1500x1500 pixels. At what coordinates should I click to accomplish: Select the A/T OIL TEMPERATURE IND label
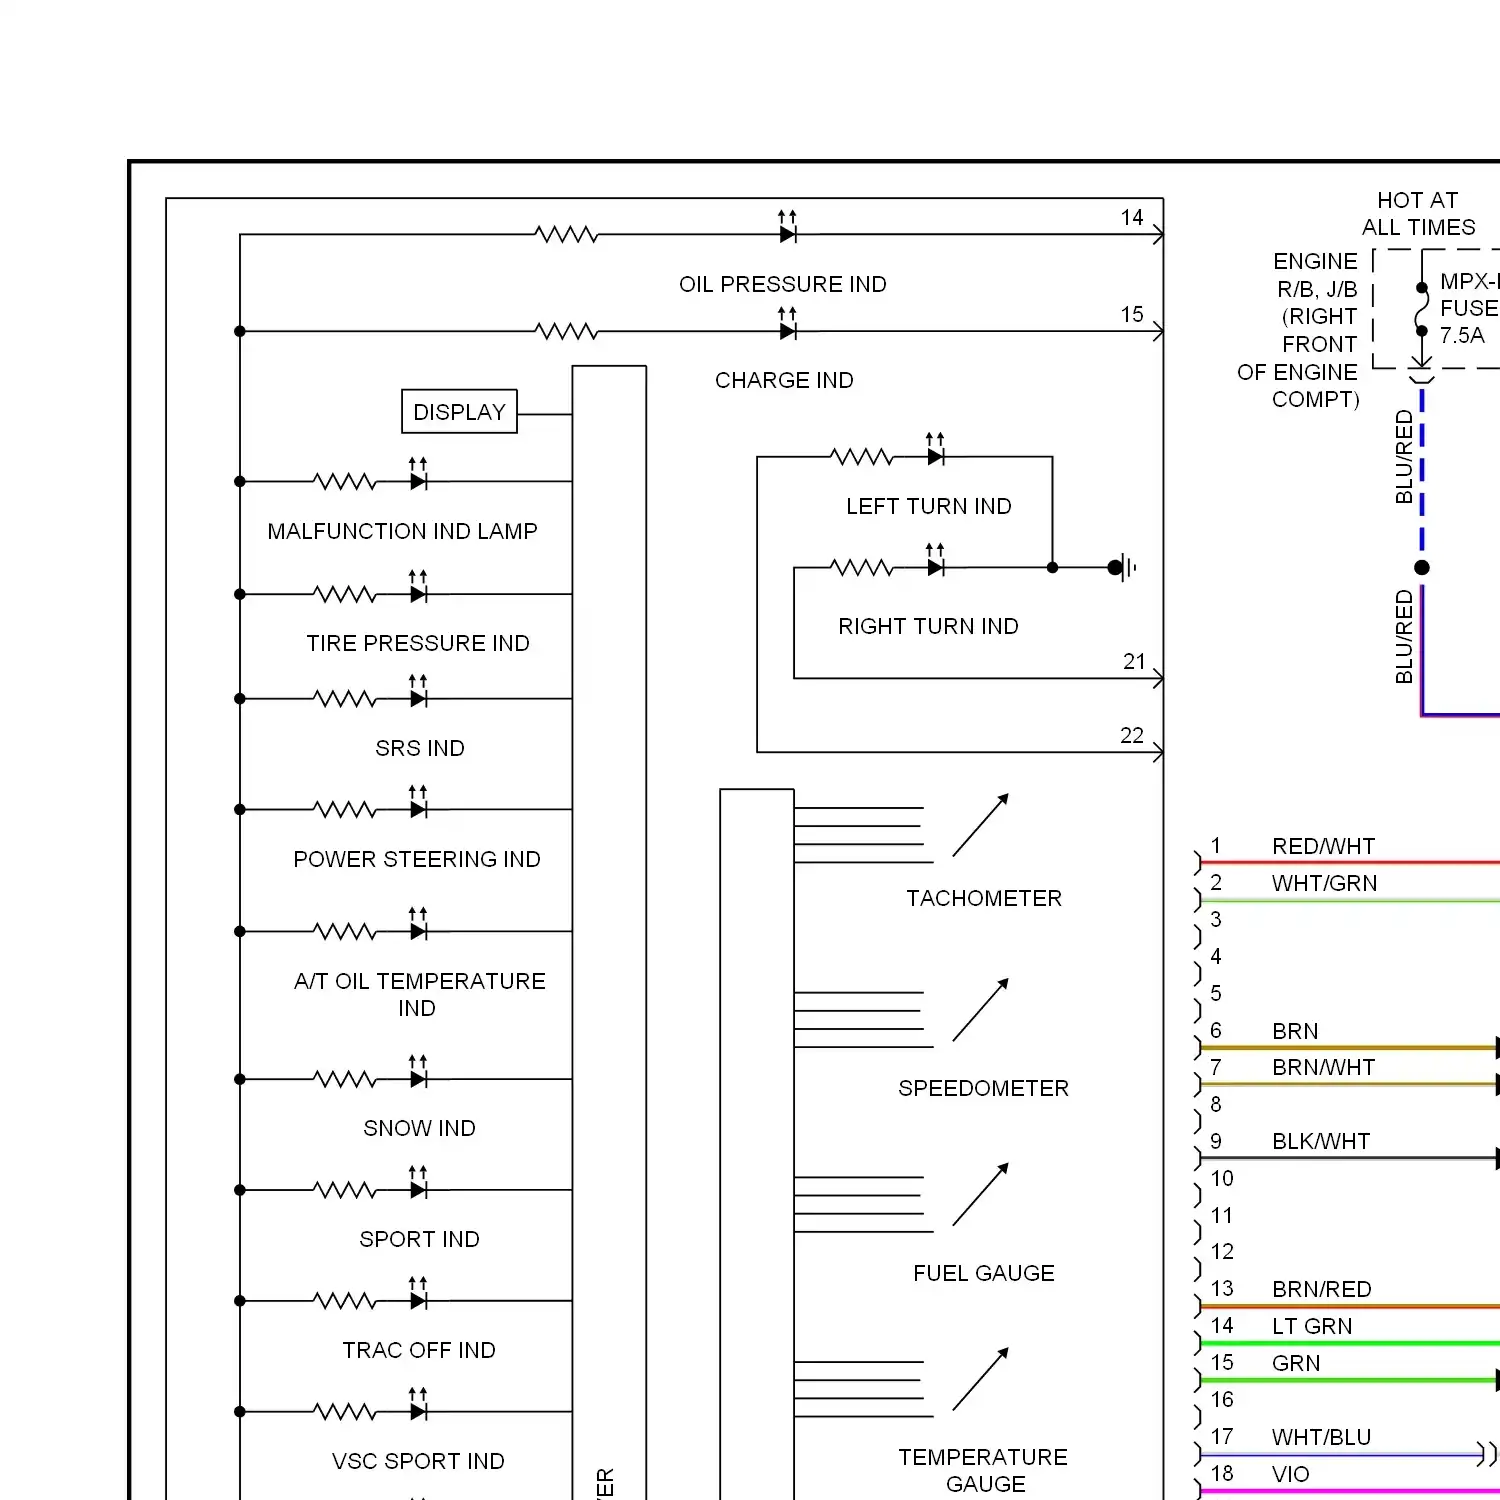pos(419,994)
